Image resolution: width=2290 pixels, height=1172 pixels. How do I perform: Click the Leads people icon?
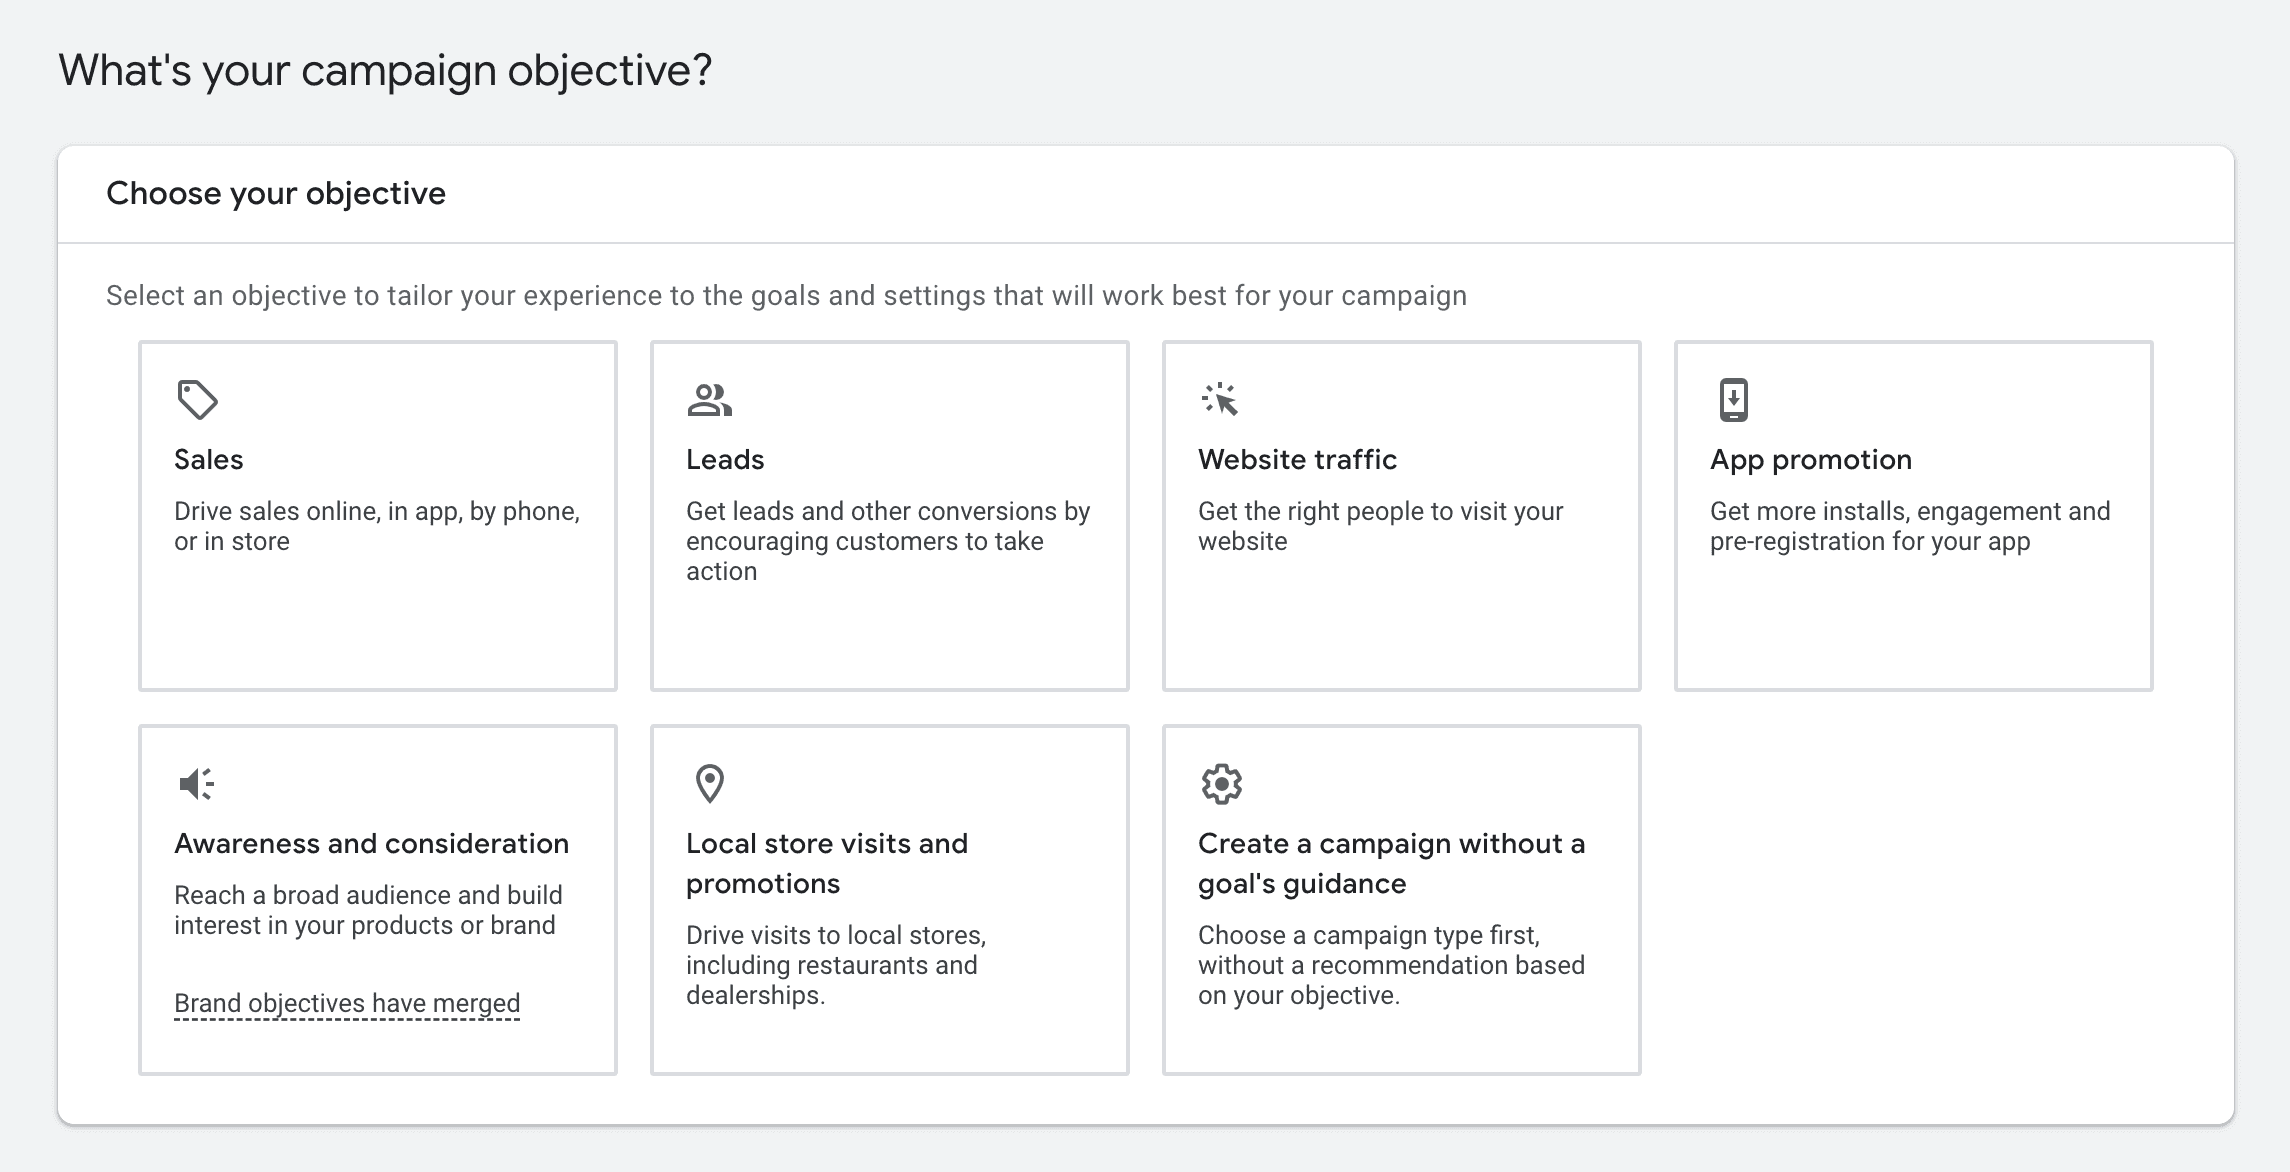[709, 400]
